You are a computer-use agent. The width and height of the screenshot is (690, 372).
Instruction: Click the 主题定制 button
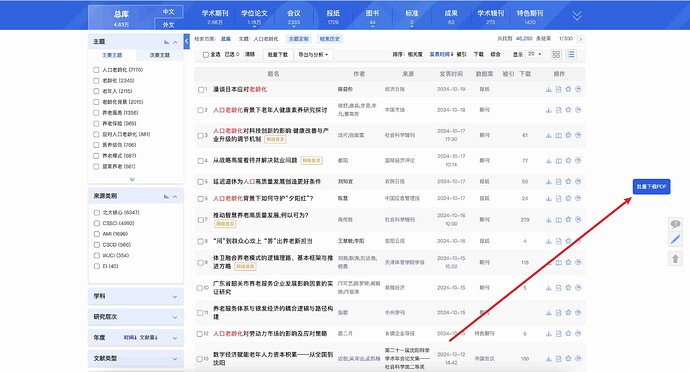(299, 39)
